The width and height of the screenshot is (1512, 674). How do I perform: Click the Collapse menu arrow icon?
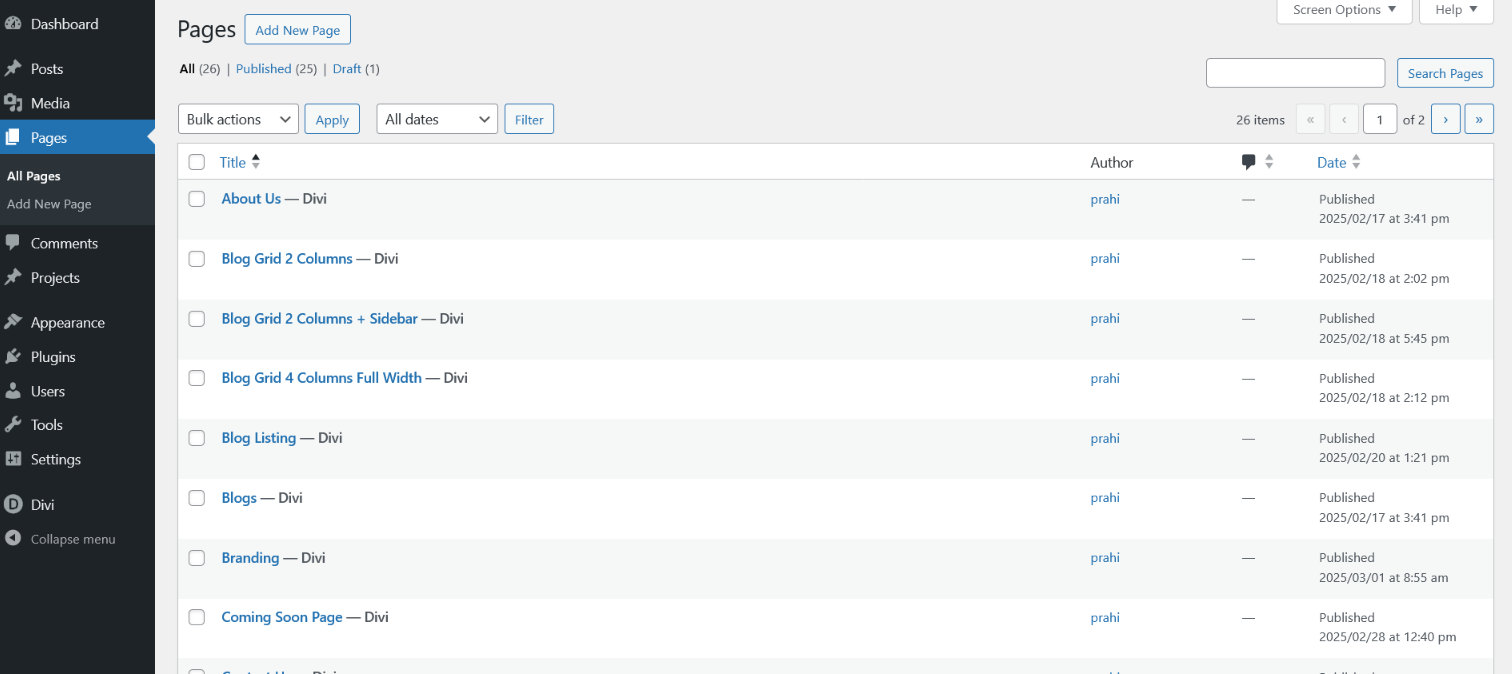pyautogui.click(x=13, y=538)
